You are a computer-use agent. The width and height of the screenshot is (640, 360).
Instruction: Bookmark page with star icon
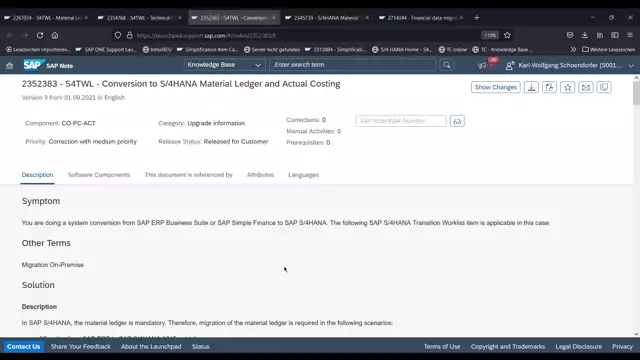[507, 36]
